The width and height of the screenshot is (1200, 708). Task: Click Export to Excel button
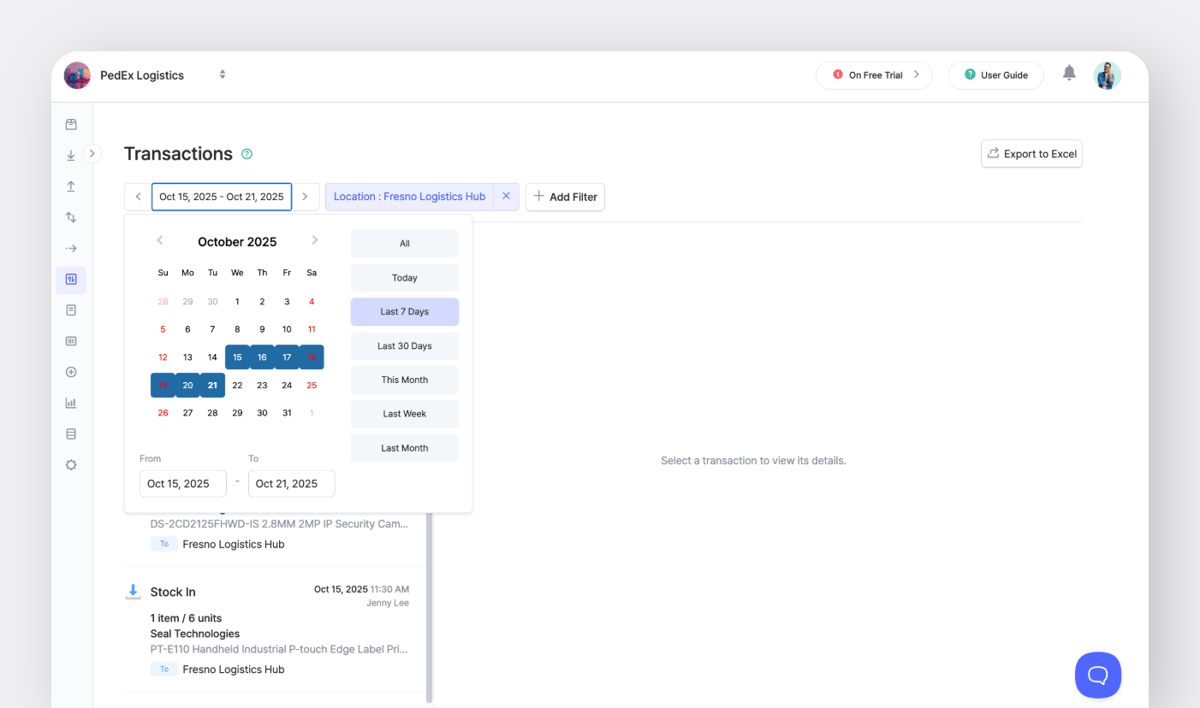point(1031,154)
